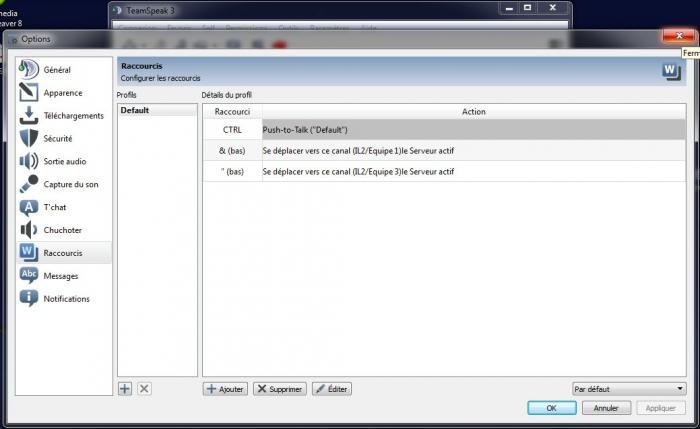Open Téléchargements section label

coord(74,116)
